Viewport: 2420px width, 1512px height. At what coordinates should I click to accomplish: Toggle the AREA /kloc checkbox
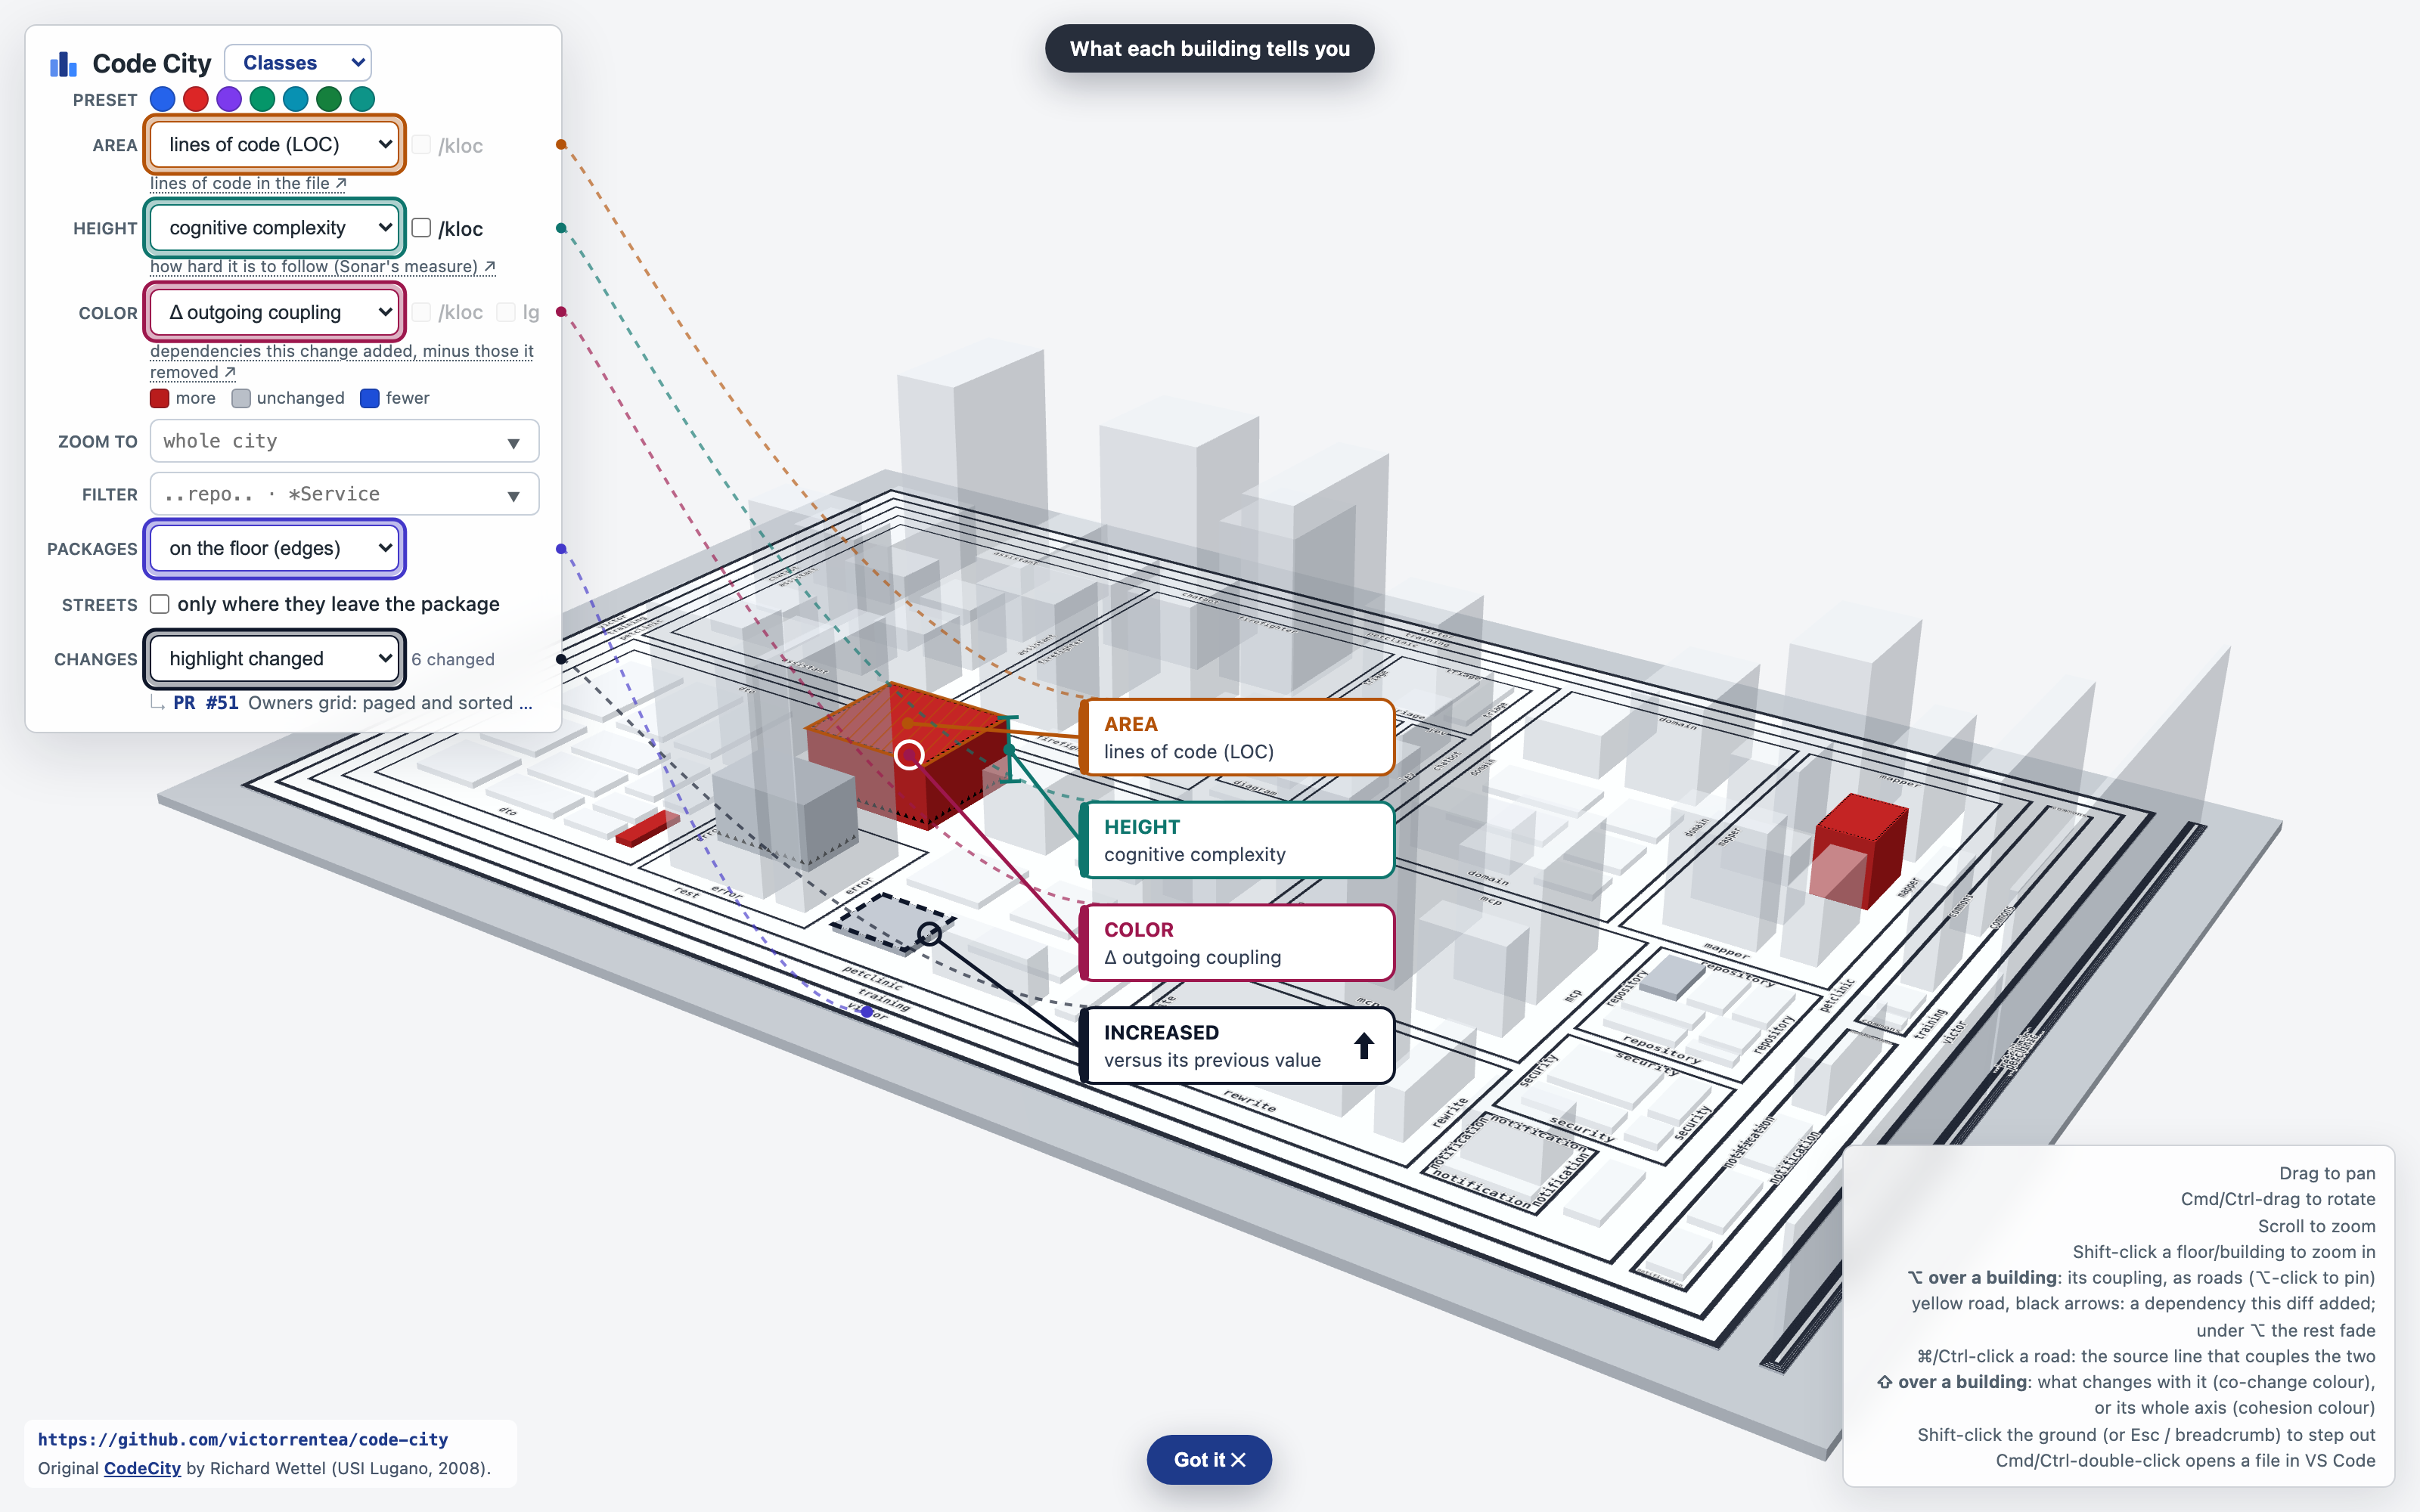click(x=421, y=145)
